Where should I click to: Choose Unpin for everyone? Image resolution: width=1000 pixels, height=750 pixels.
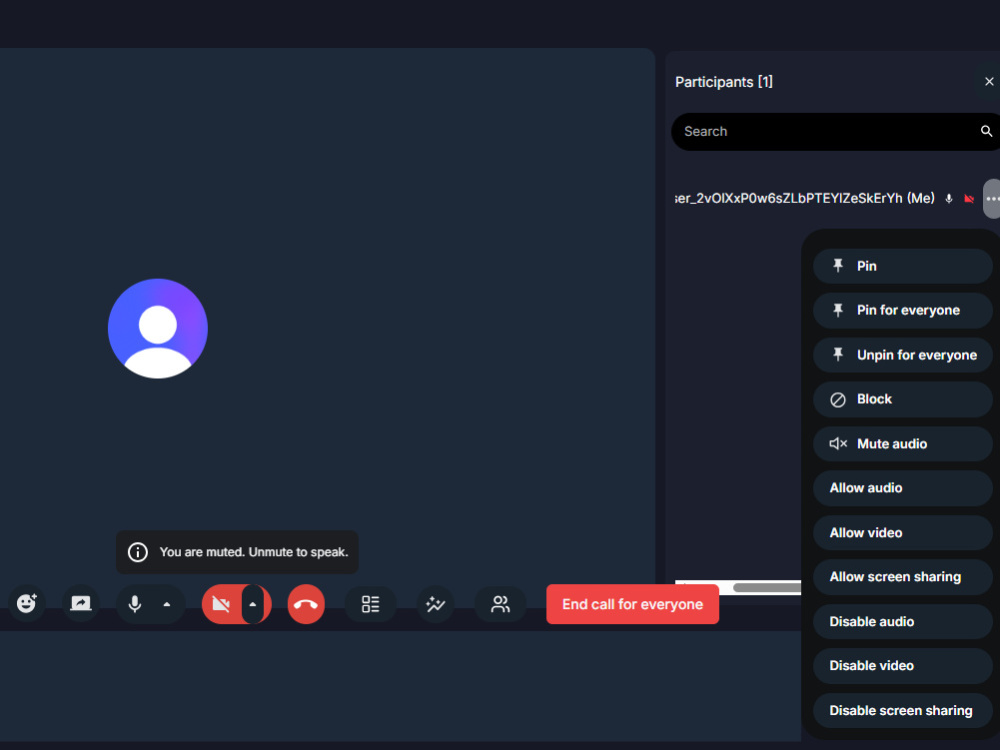pyautogui.click(x=902, y=355)
